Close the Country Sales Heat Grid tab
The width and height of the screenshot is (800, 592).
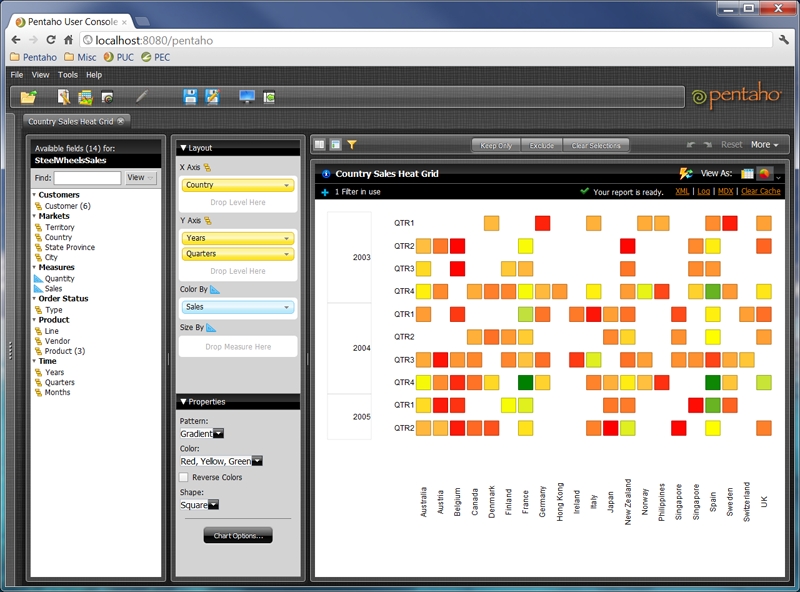(x=121, y=121)
